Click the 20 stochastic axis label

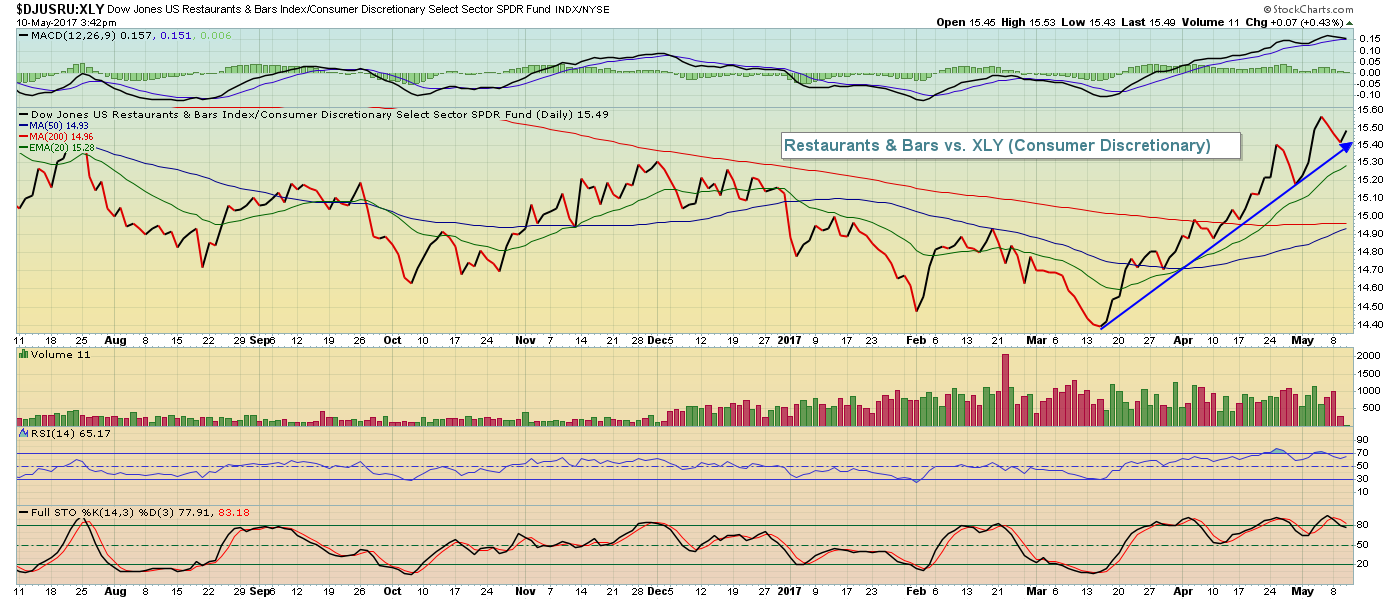(1362, 564)
